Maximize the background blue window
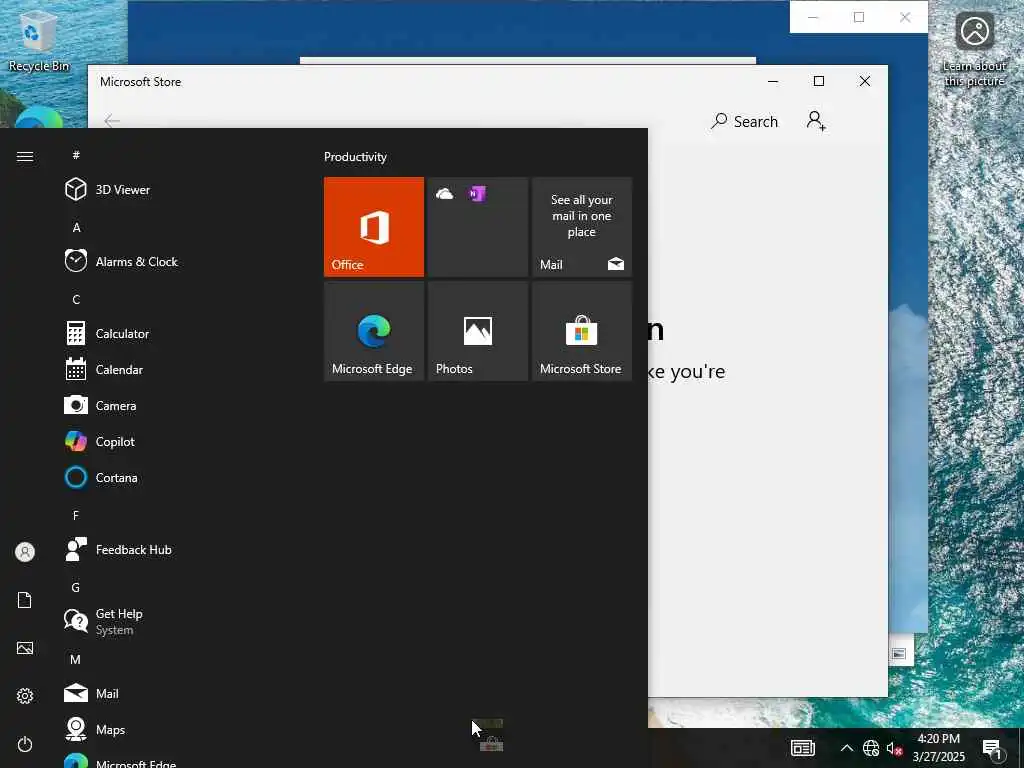Viewport: 1024px width, 768px height. [859, 18]
